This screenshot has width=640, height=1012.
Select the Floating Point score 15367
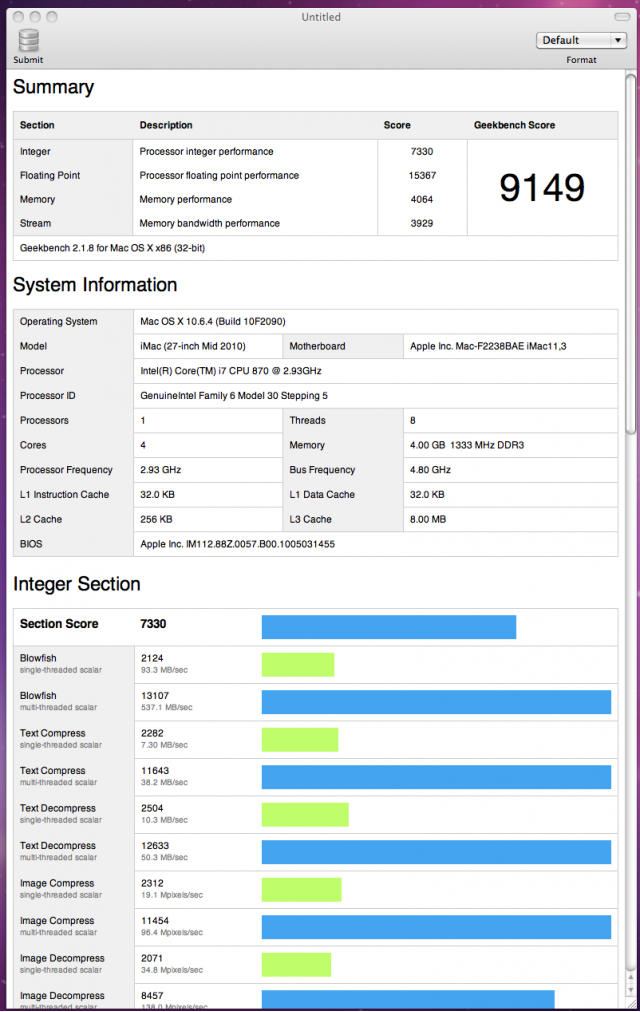422,176
